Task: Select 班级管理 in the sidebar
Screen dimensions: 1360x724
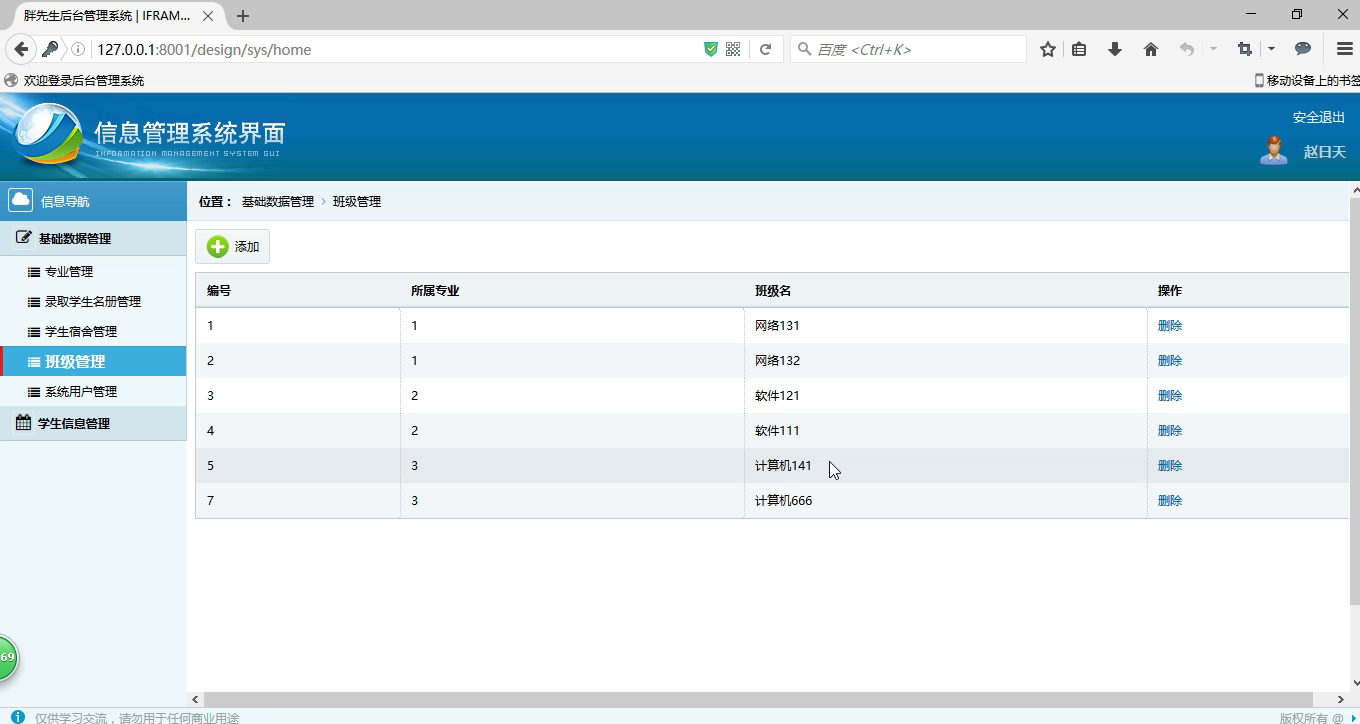Action: pos(93,361)
